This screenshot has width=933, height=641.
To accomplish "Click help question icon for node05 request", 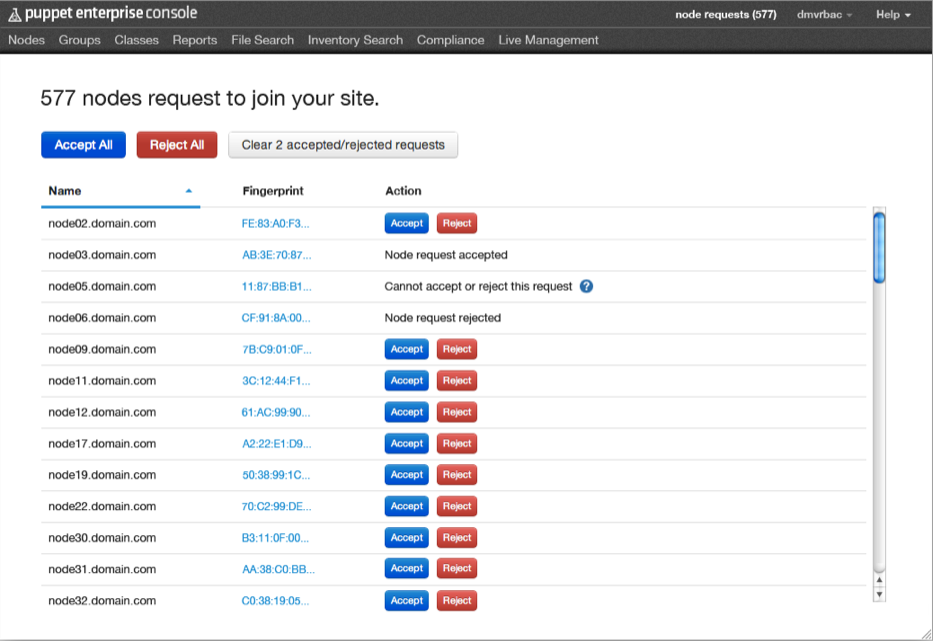I will pyautogui.click(x=586, y=286).
